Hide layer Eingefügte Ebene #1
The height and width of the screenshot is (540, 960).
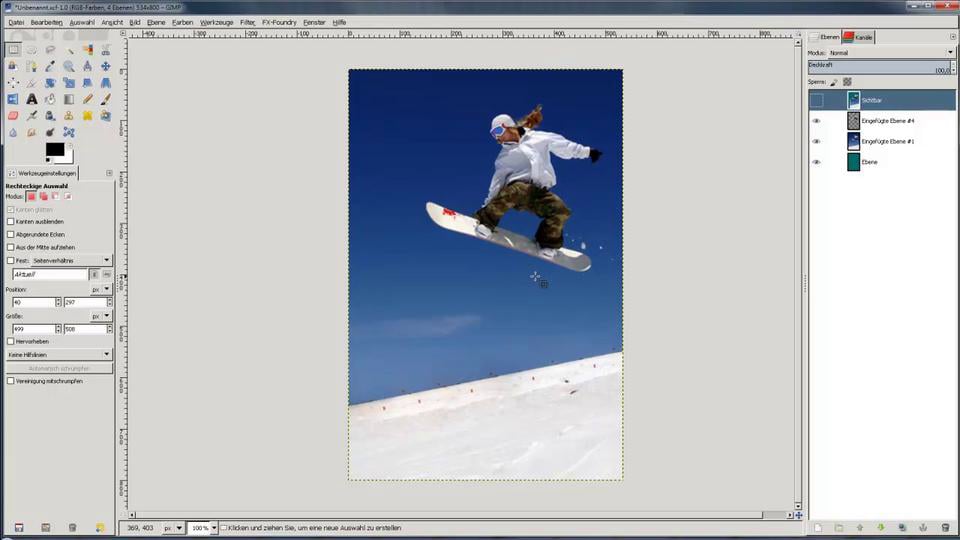[816, 141]
